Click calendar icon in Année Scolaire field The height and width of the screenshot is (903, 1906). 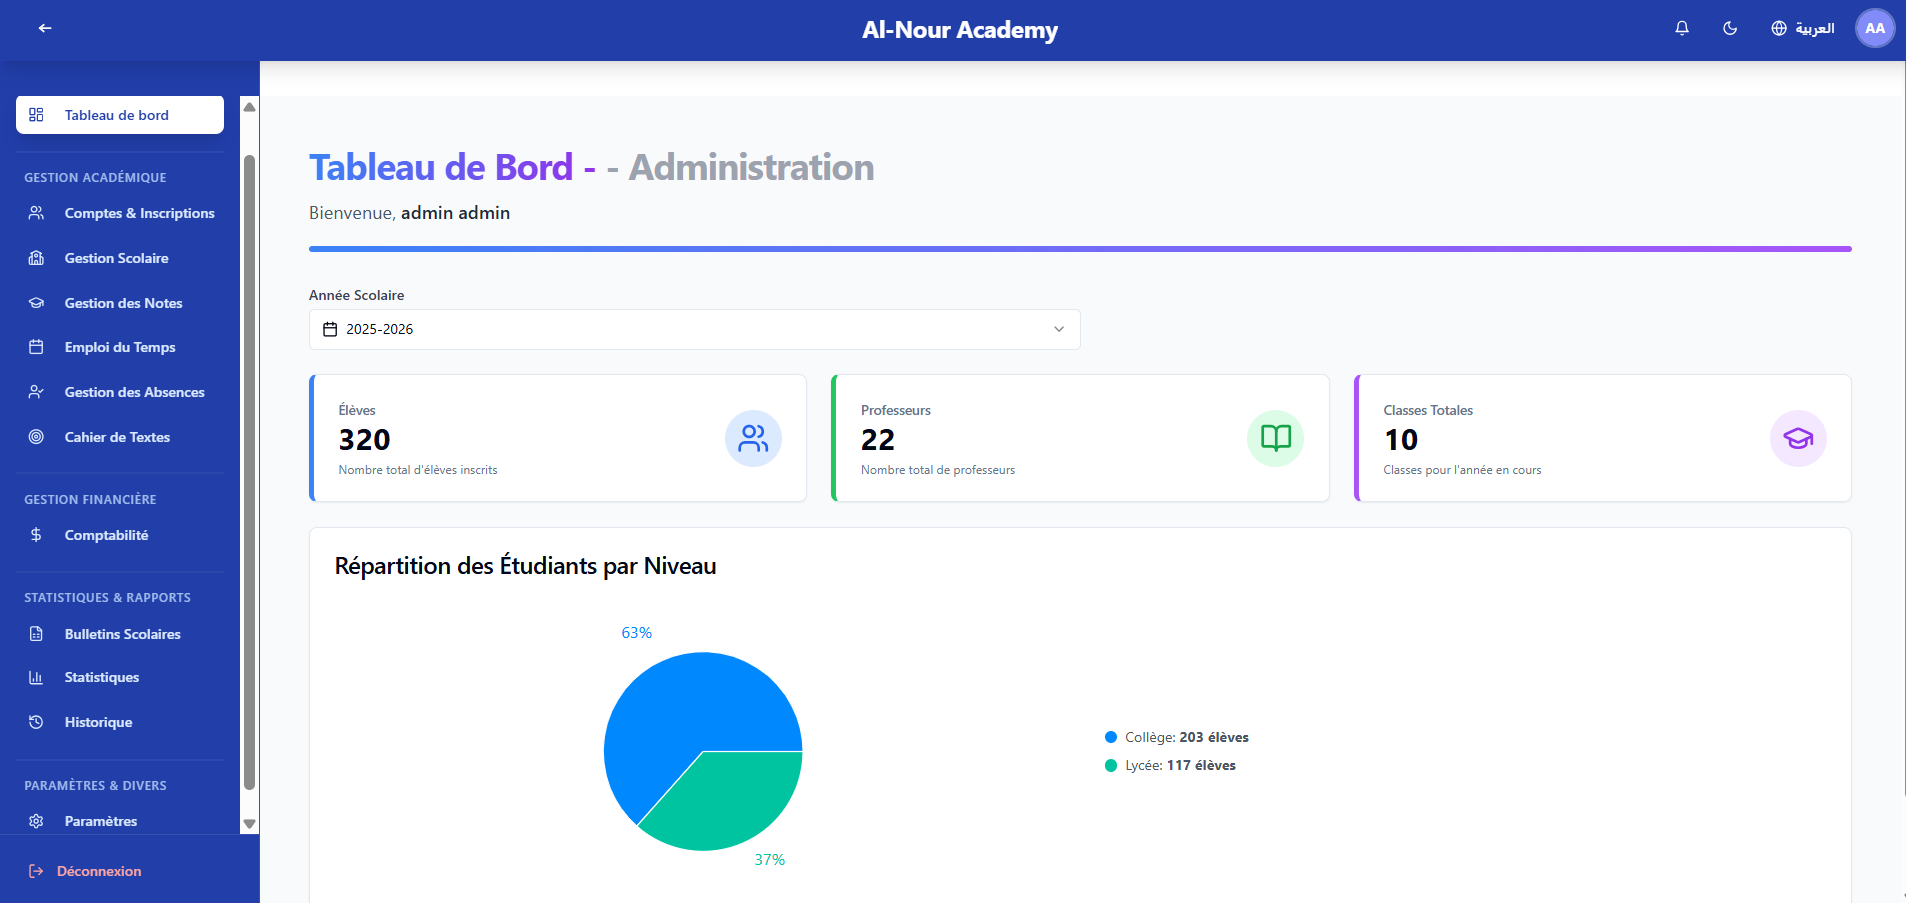coord(330,329)
